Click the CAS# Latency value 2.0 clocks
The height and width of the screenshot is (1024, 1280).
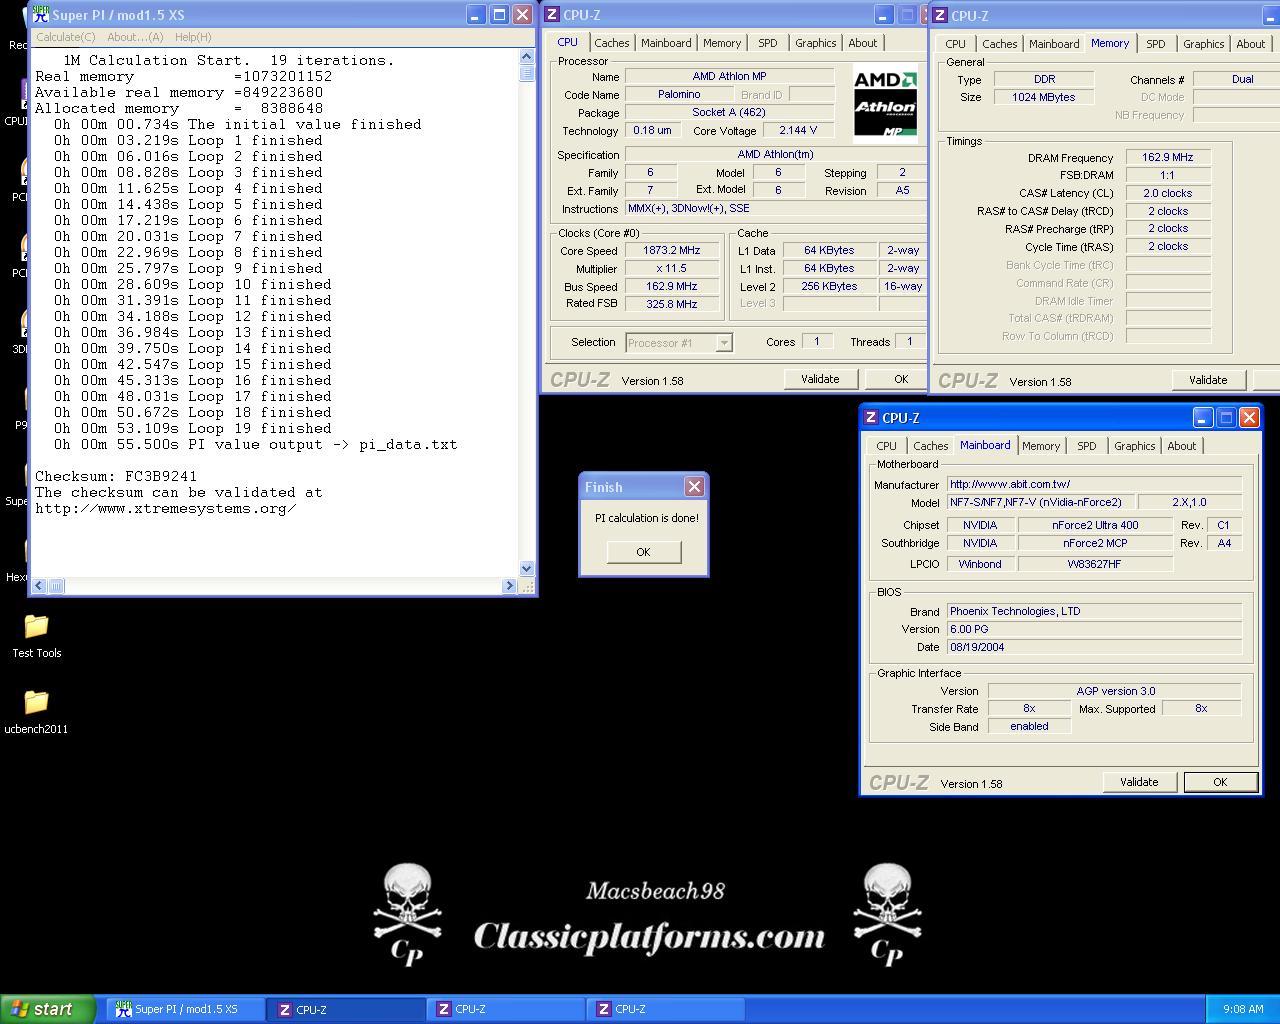click(x=1168, y=193)
